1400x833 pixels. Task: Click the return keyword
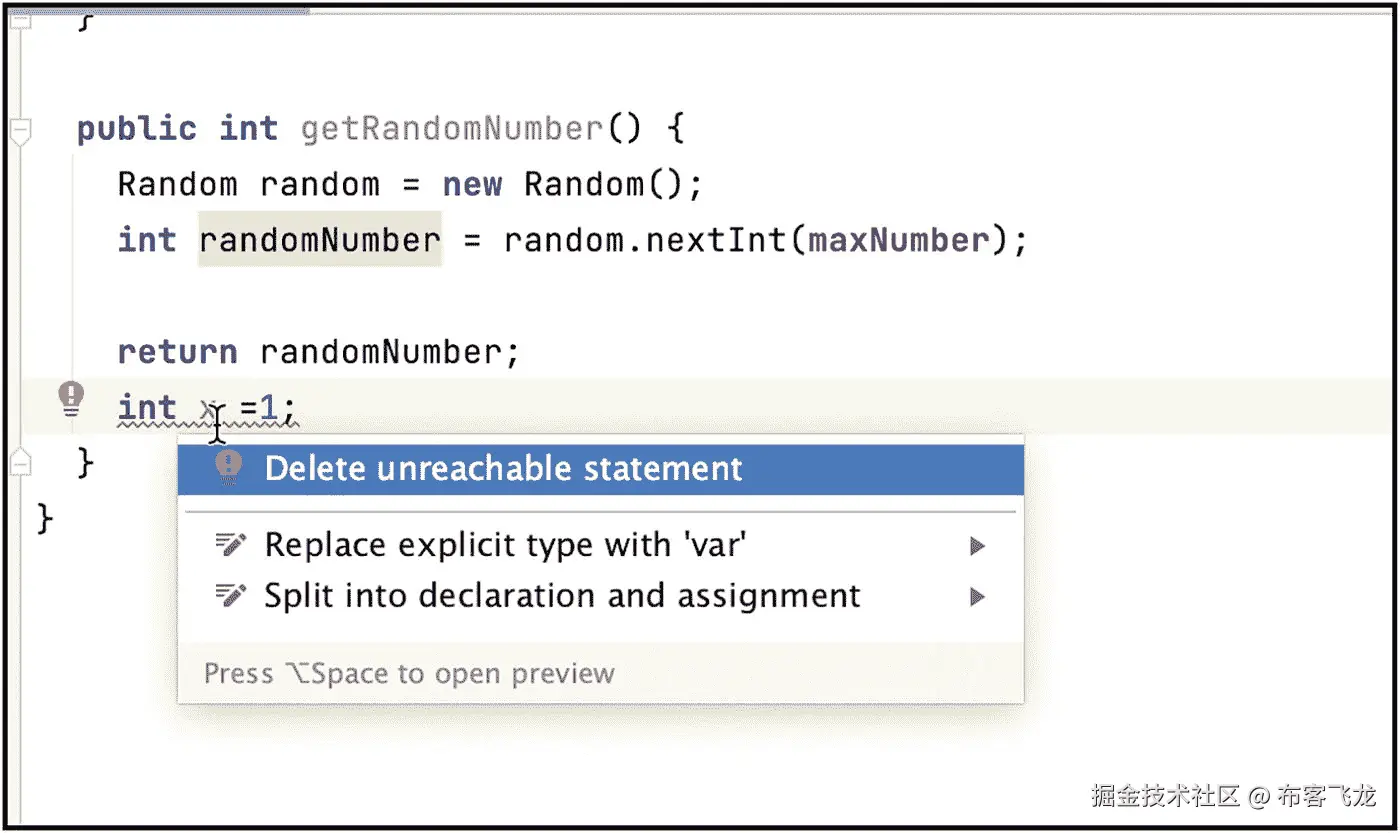click(x=177, y=352)
